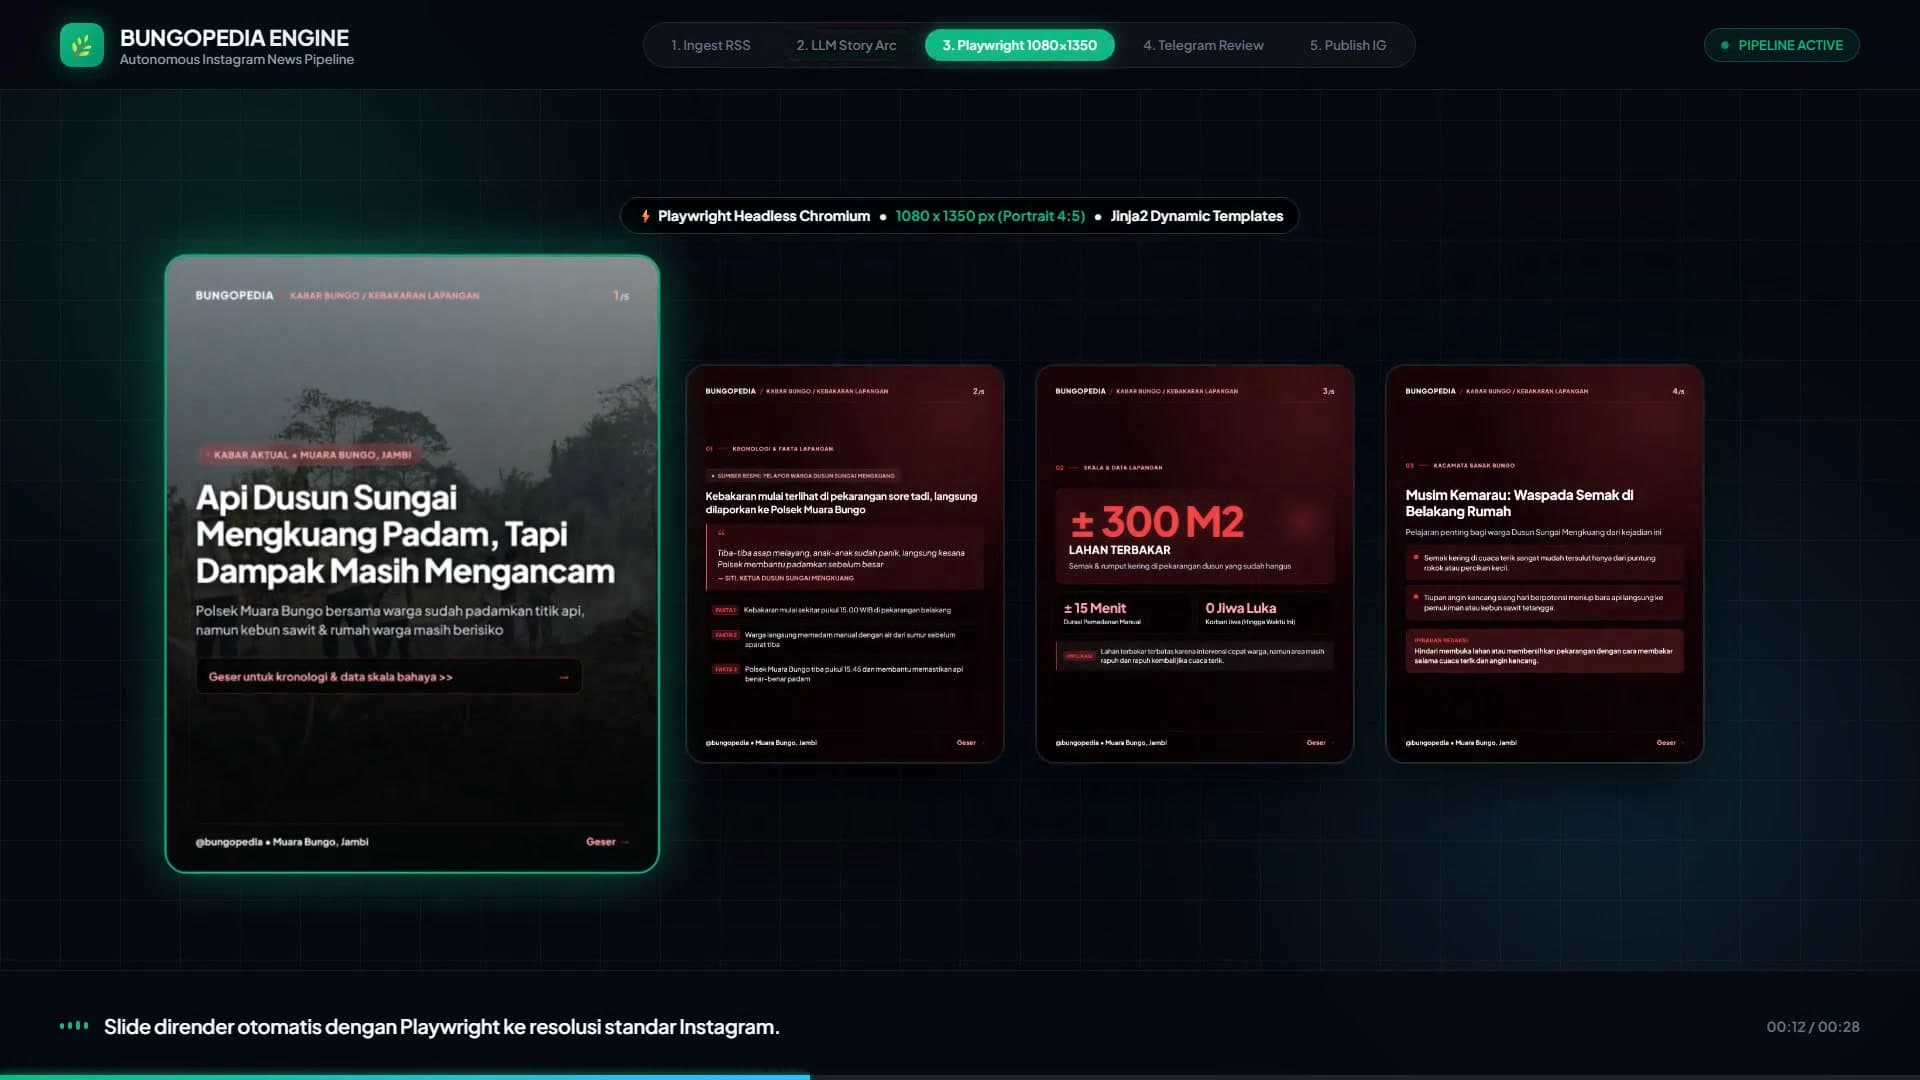Click cover slide subtext Polsek Muara Bungo bersama warga
The image size is (1920, 1080).
[390, 620]
